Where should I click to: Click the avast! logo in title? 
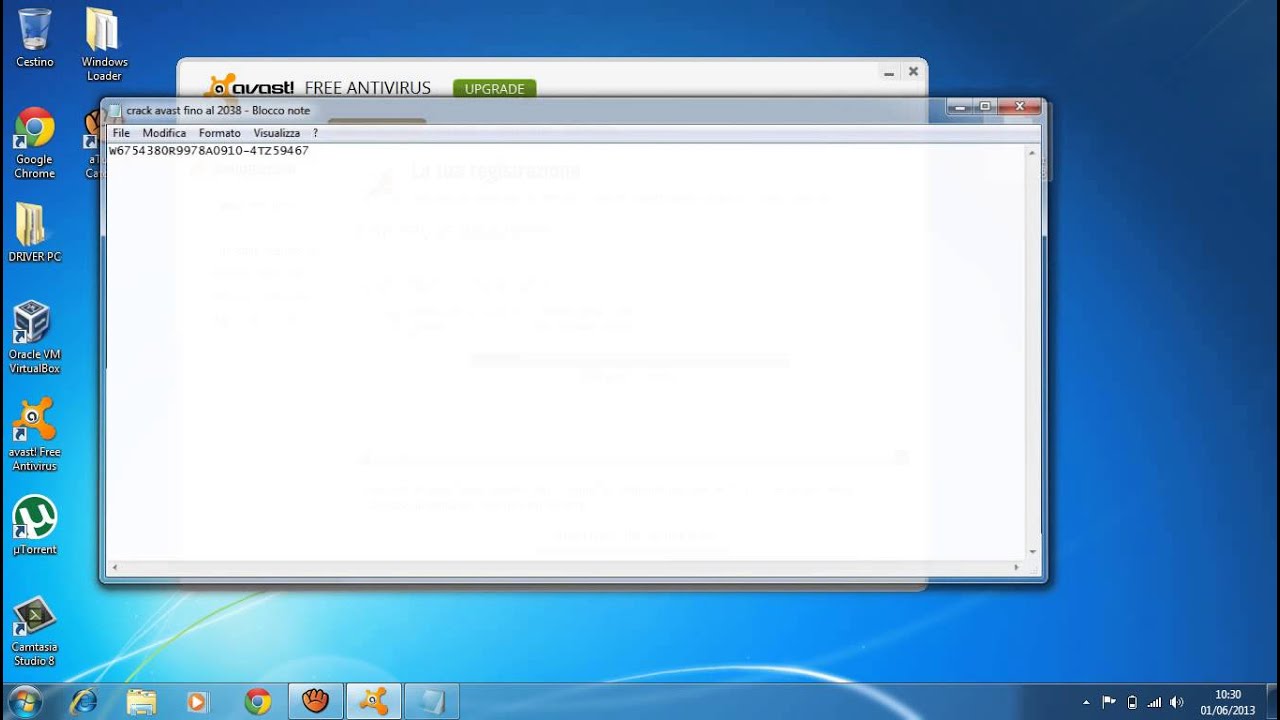tap(249, 88)
